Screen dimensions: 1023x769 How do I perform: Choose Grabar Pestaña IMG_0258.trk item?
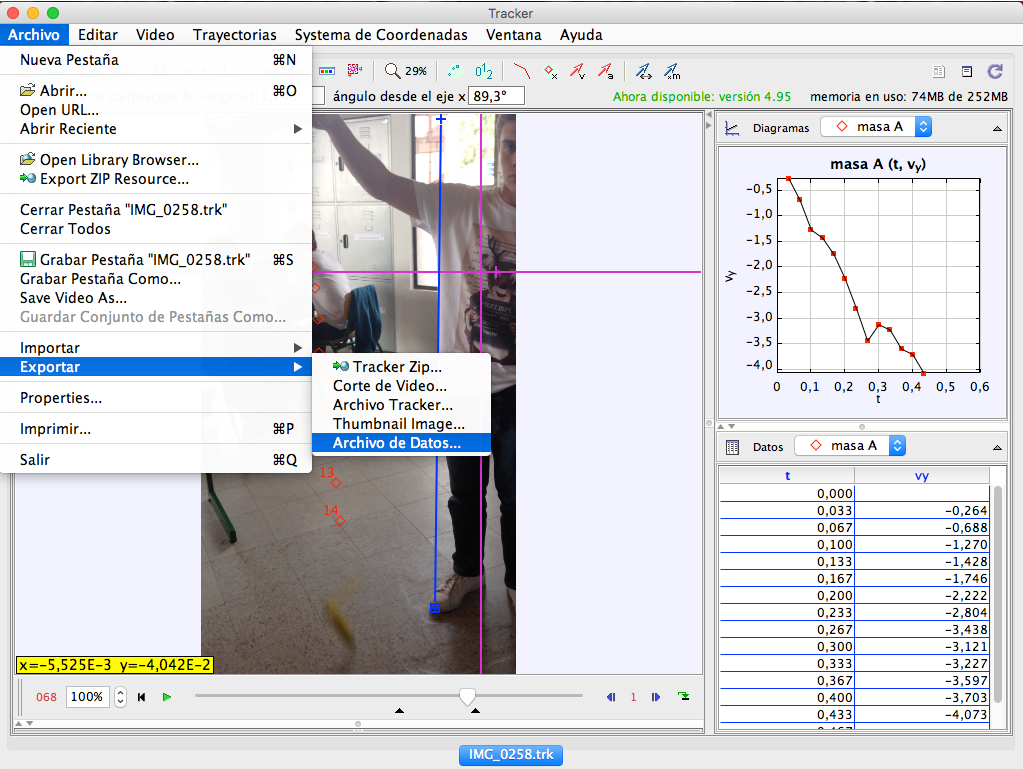[x=156, y=260]
